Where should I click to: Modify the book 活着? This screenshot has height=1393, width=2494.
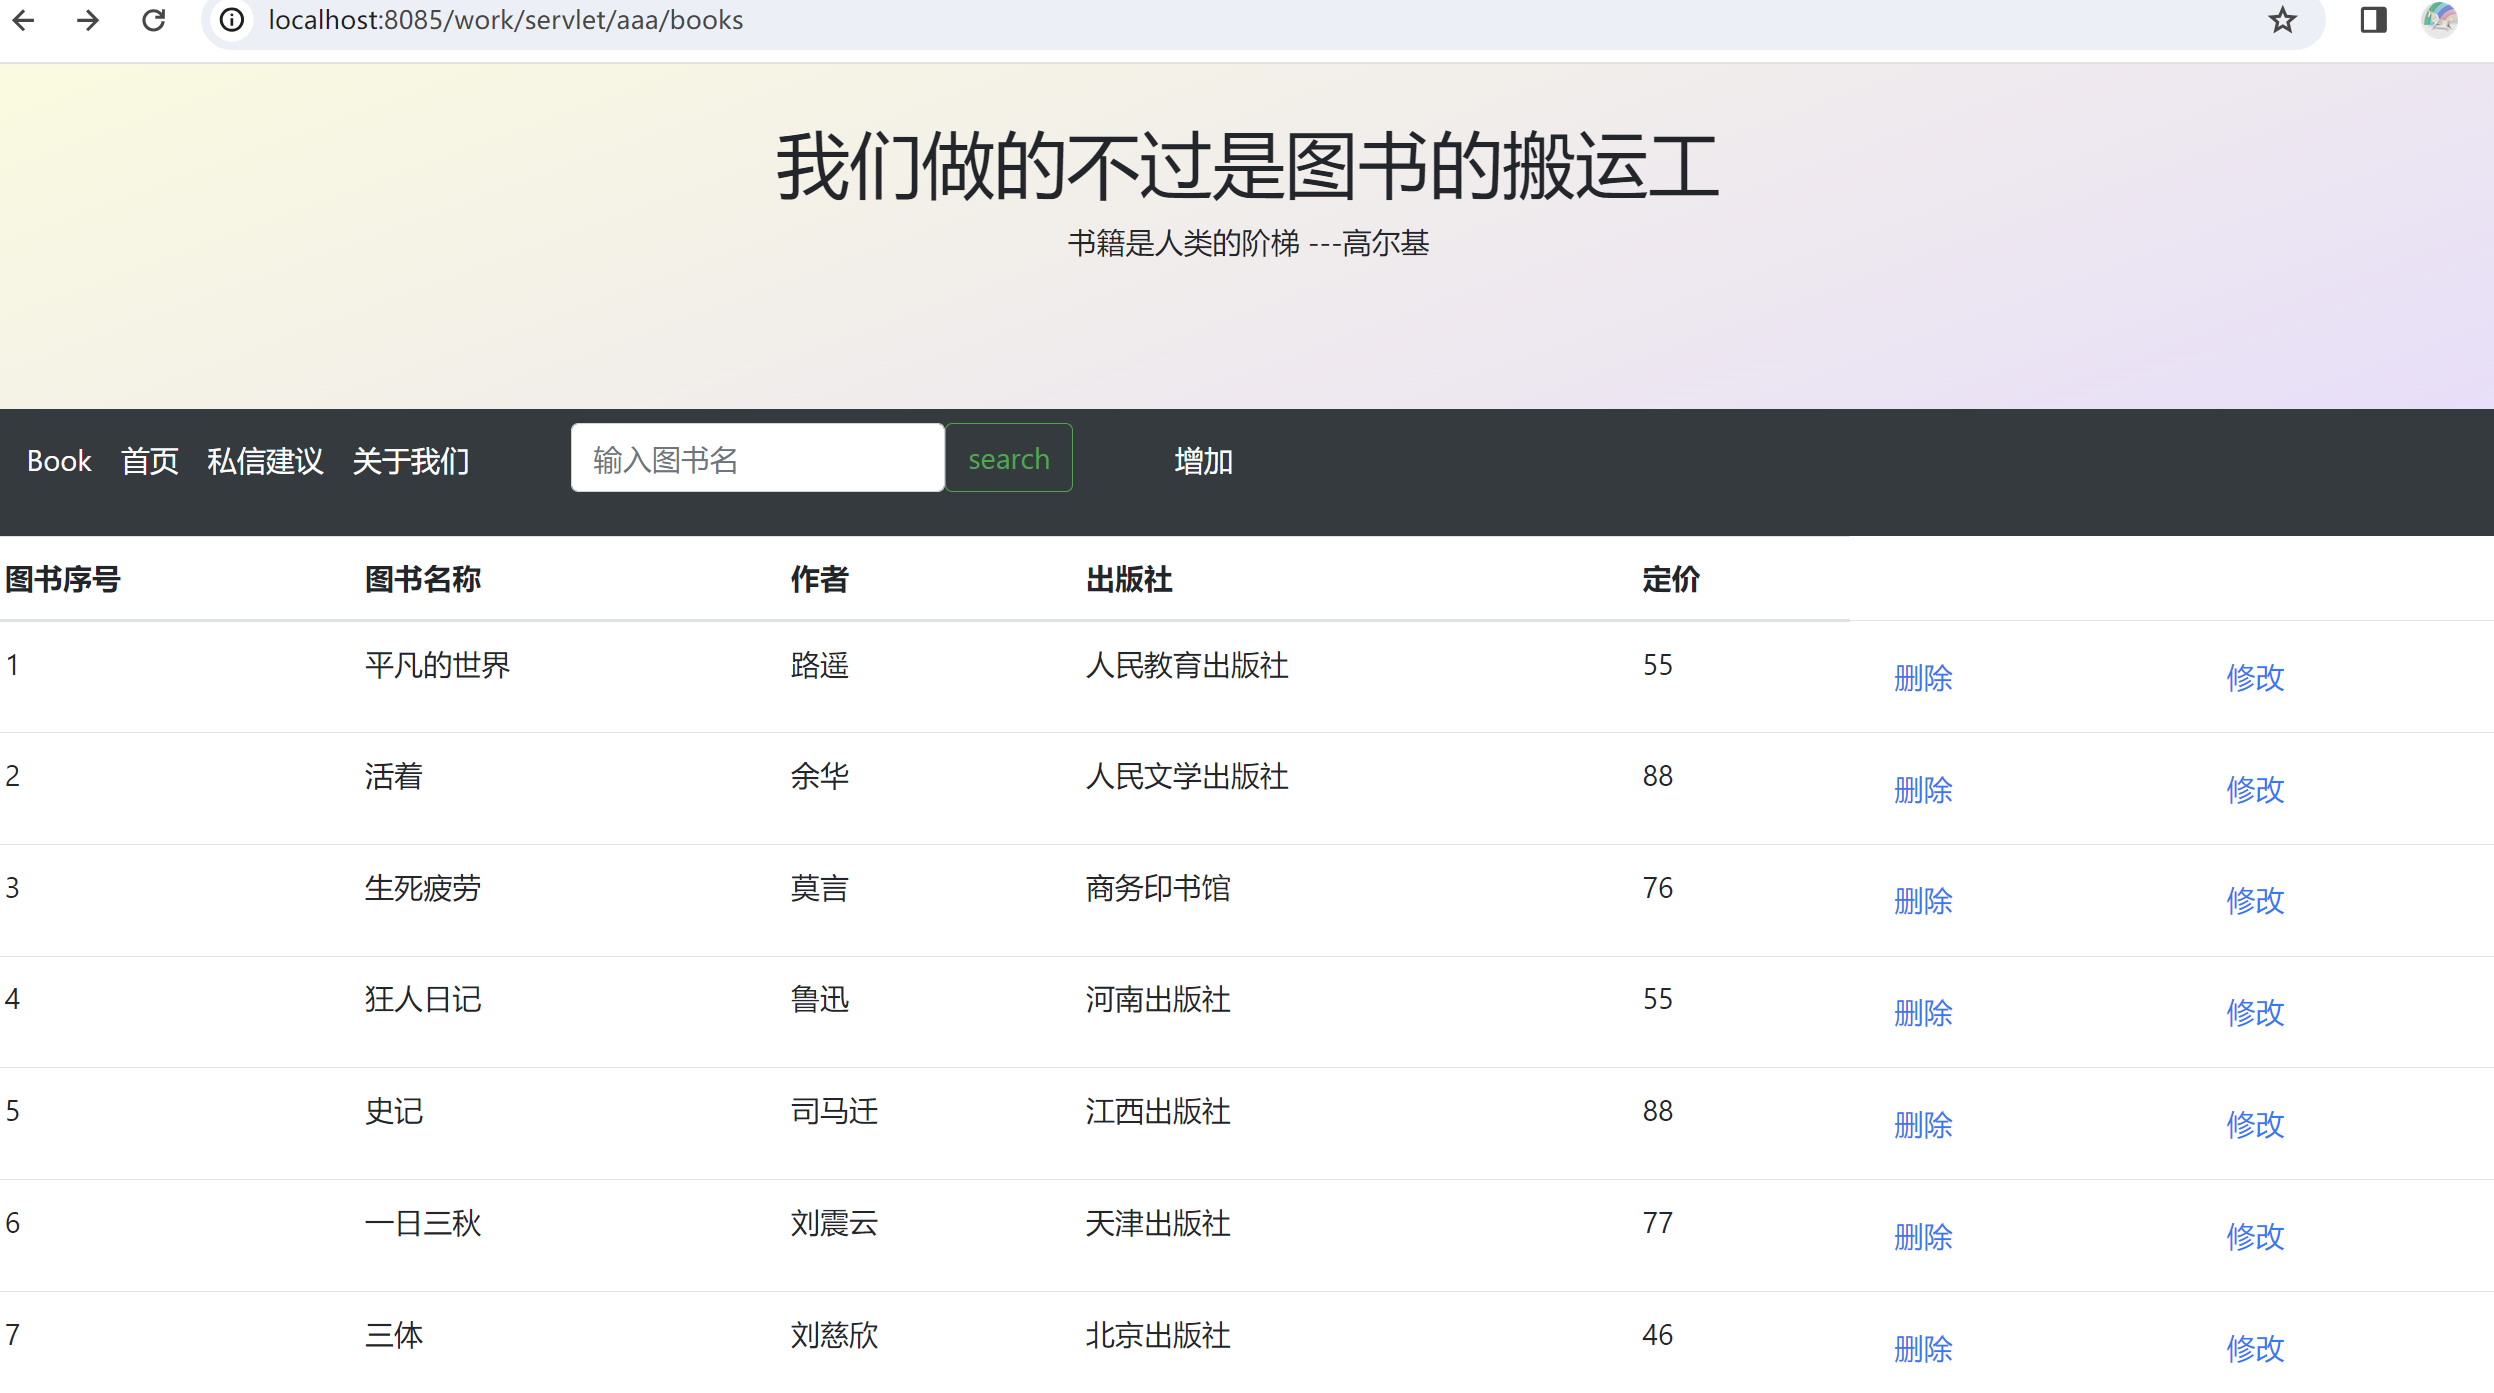coord(2255,790)
